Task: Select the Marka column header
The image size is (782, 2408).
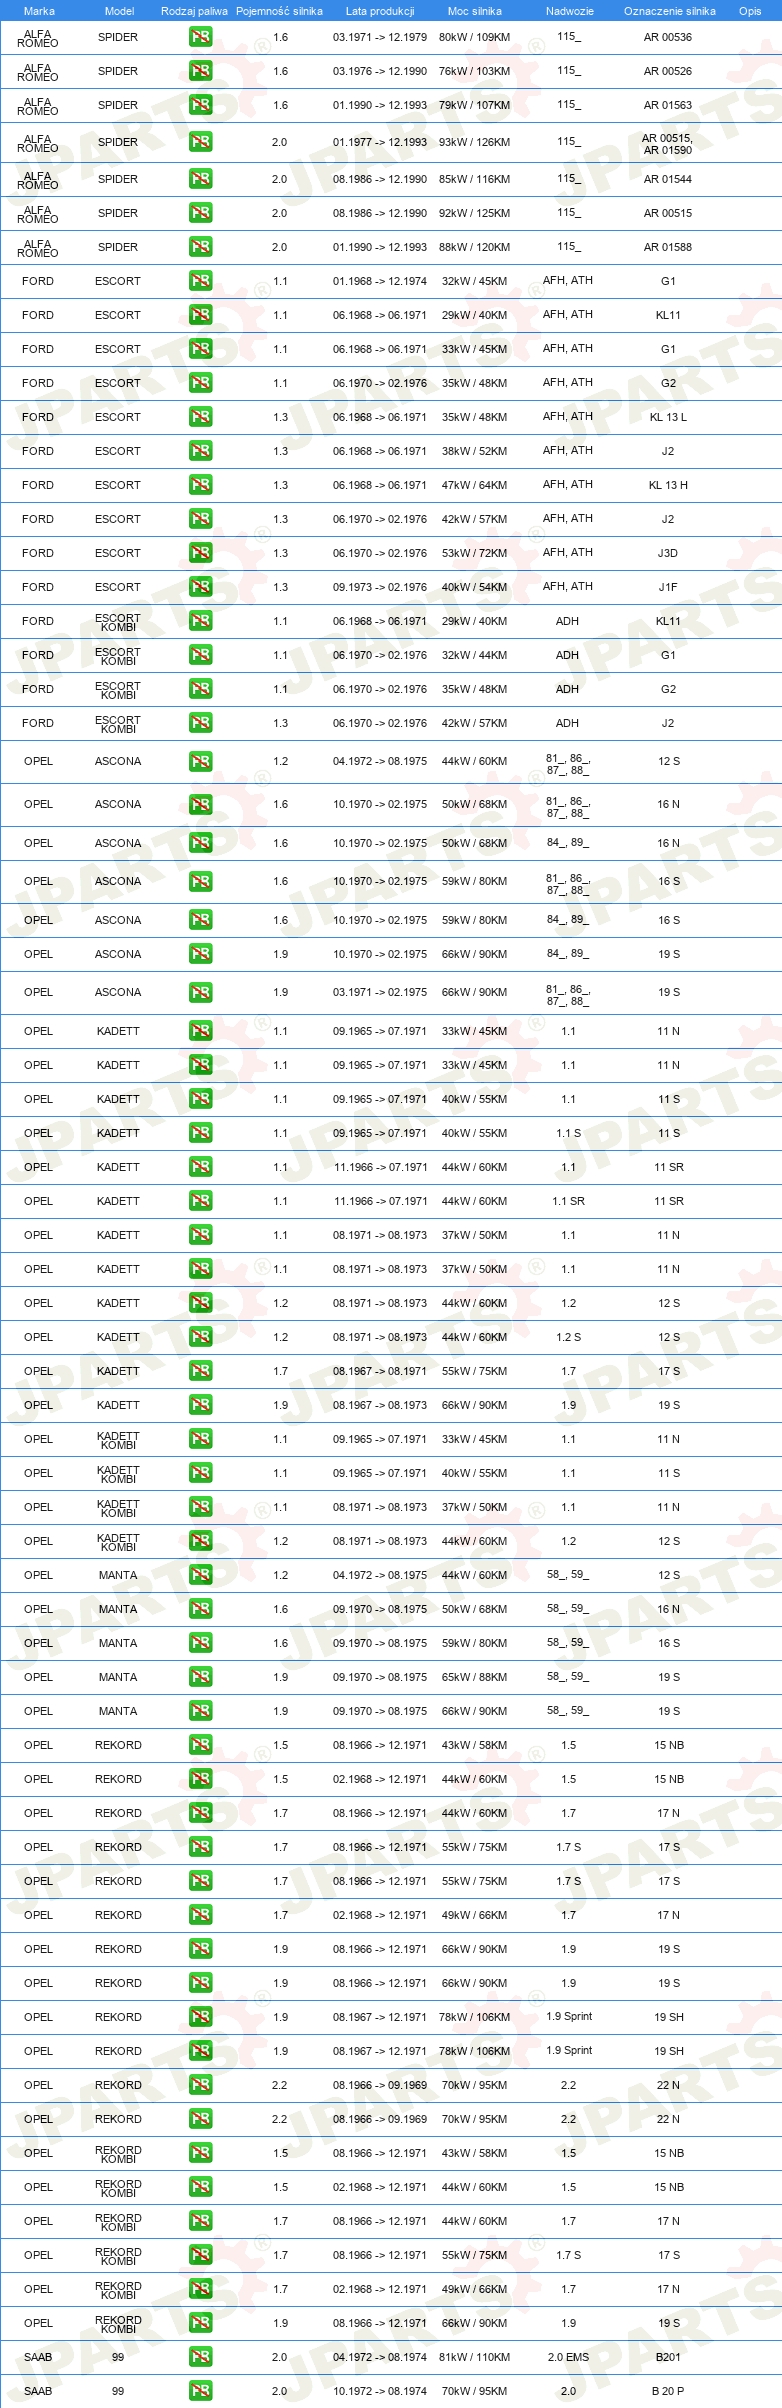Action: click(39, 11)
